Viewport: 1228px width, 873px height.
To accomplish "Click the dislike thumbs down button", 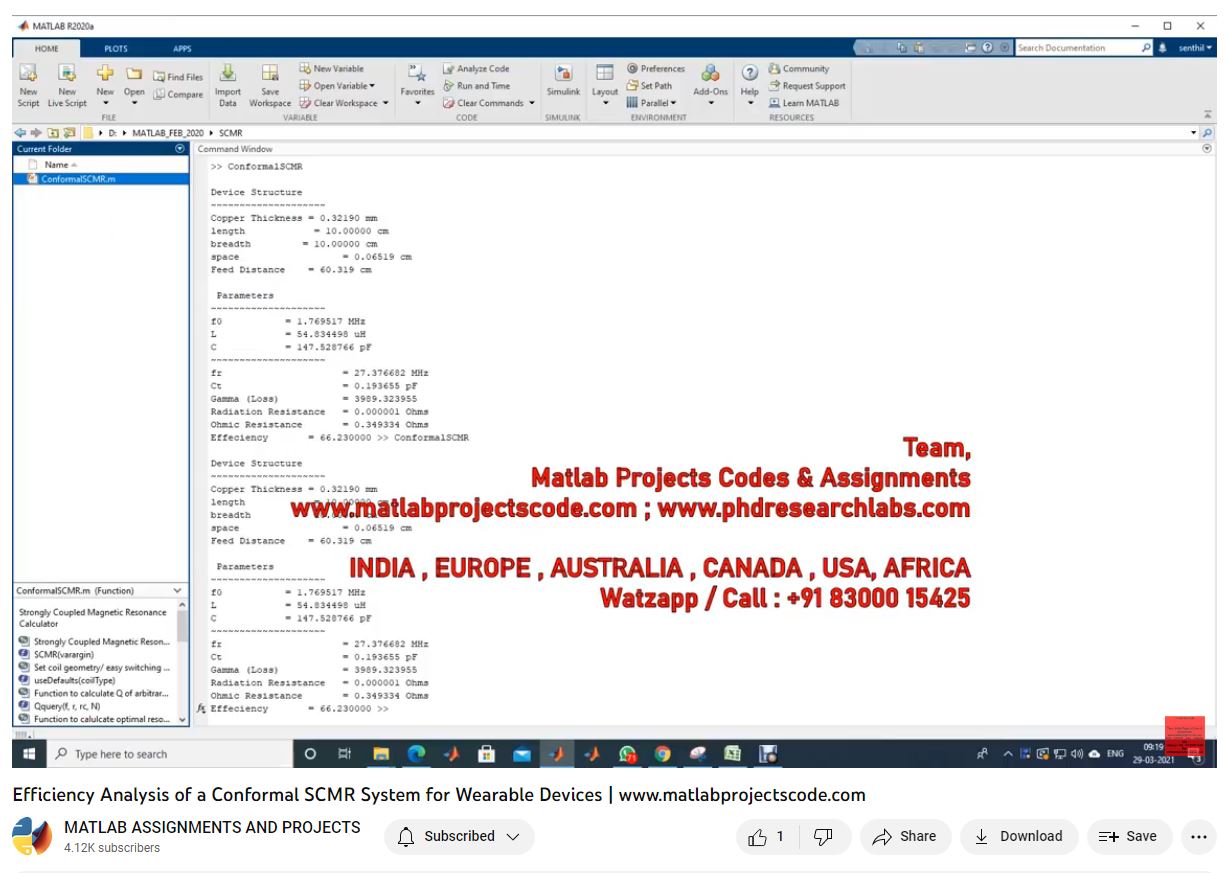I will pos(823,837).
